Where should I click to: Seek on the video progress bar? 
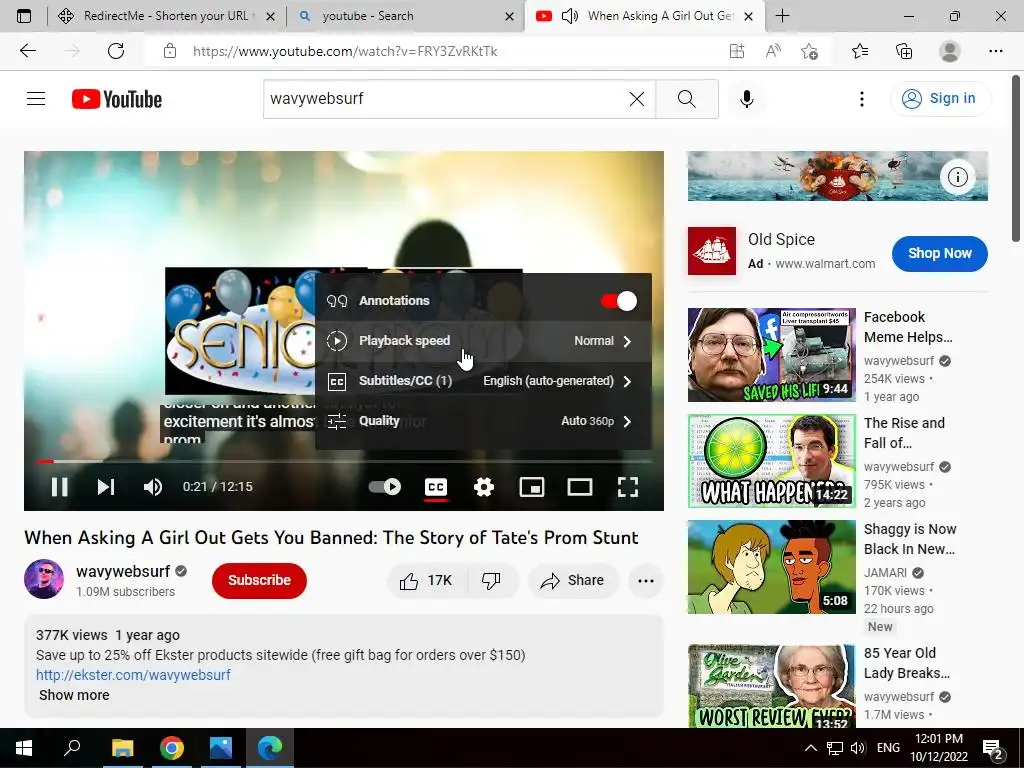point(344,461)
